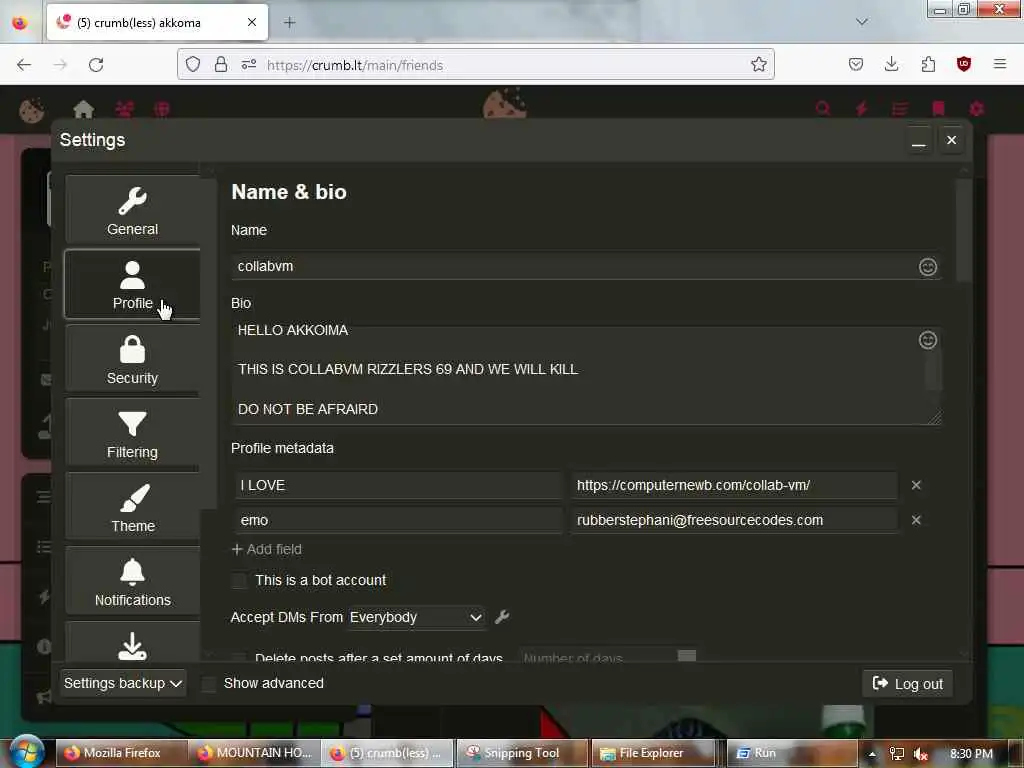List all tabs dropdown arrow
Viewport: 1024px width, 768px height.
[x=862, y=22]
